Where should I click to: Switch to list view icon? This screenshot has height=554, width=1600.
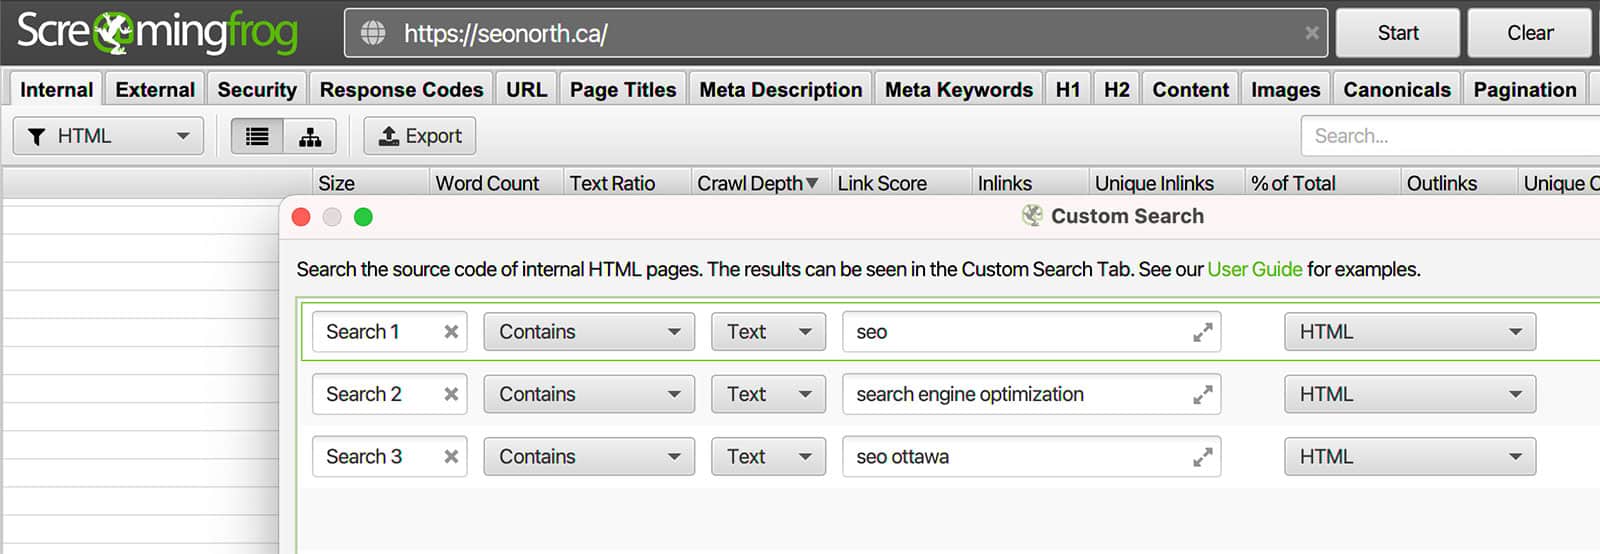(257, 136)
